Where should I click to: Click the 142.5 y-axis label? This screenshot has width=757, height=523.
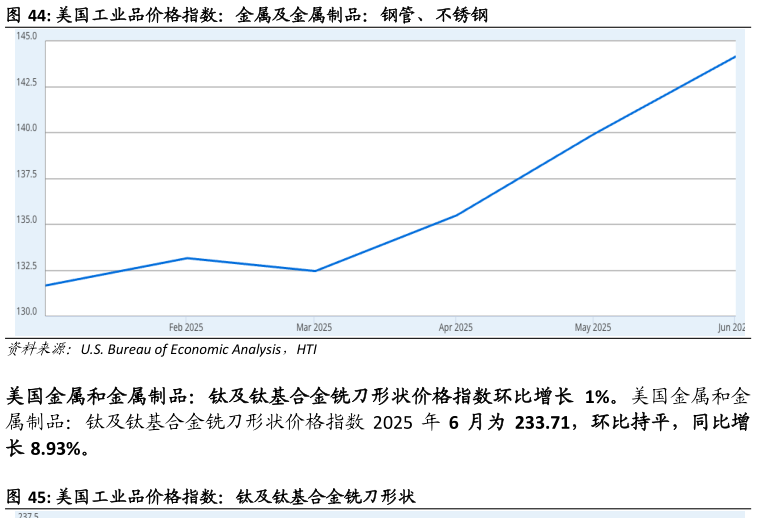click(27, 83)
